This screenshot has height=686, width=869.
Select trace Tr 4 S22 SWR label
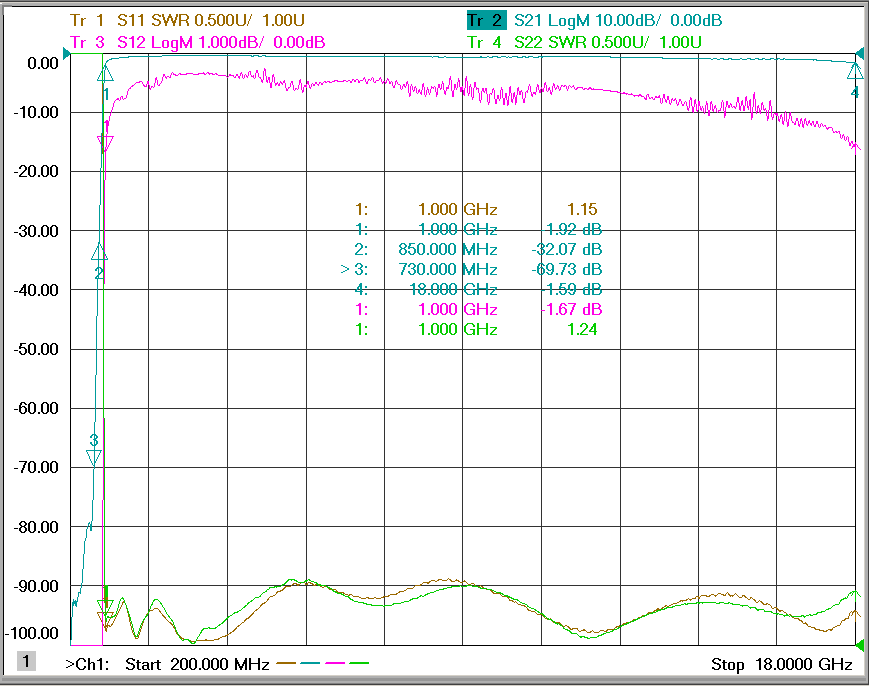[x=584, y=42]
